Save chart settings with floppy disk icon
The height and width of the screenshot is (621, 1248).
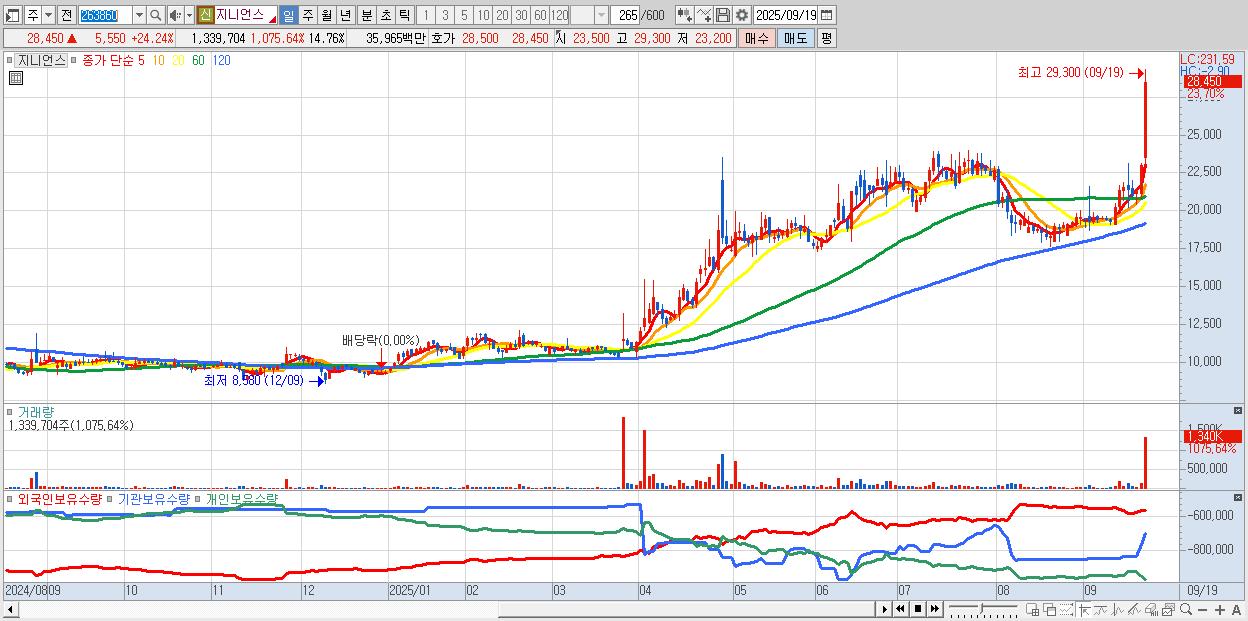(x=723, y=15)
